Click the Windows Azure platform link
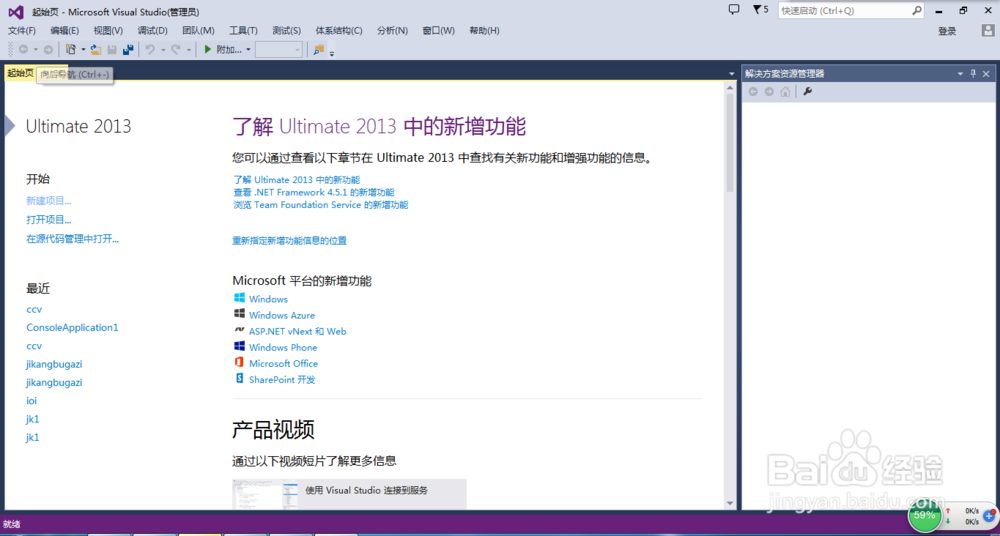 (282, 315)
